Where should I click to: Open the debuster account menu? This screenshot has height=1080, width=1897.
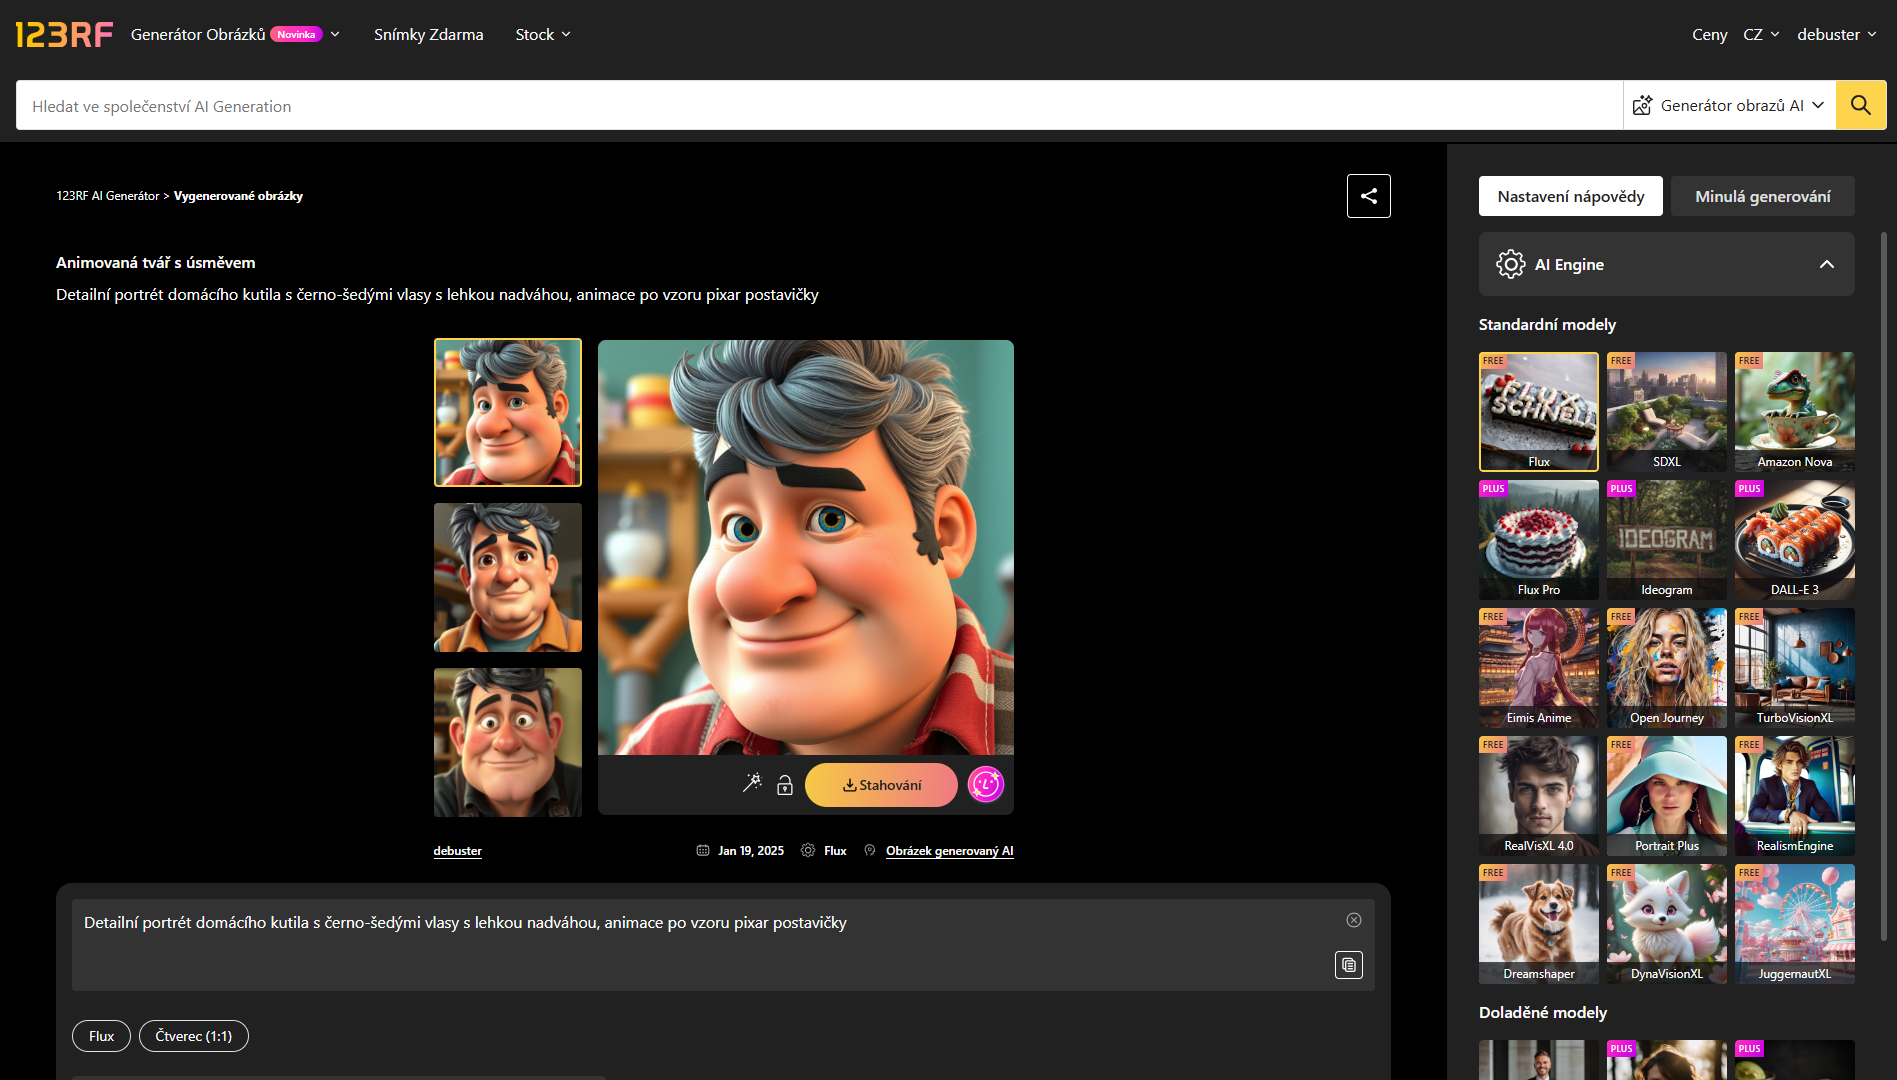pos(1837,35)
